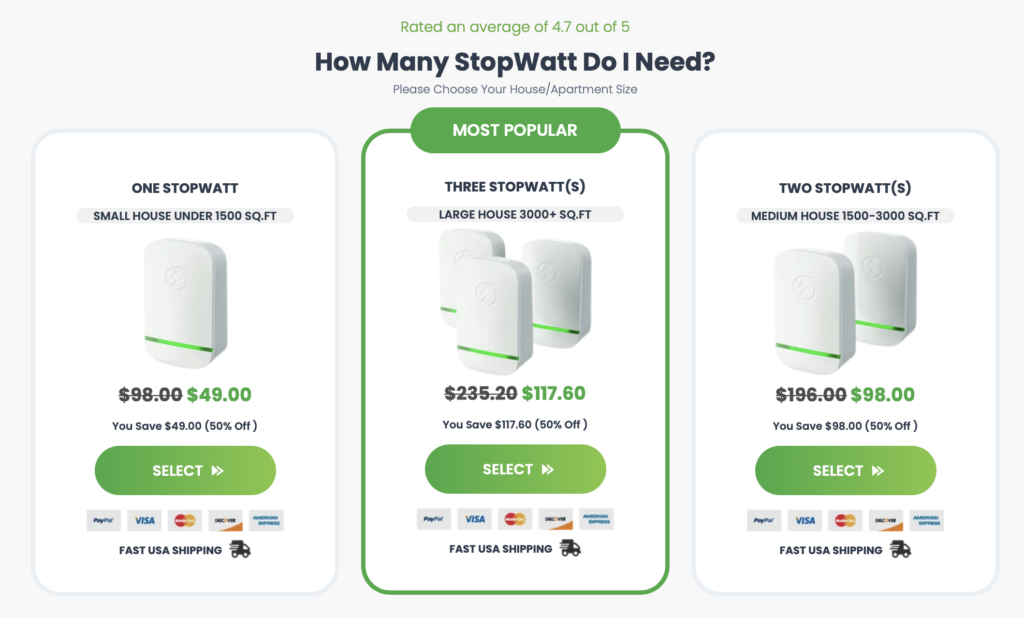Click Medium House 1500-3000 SQ.FT label
The width and height of the screenshot is (1024, 617).
coord(845,215)
